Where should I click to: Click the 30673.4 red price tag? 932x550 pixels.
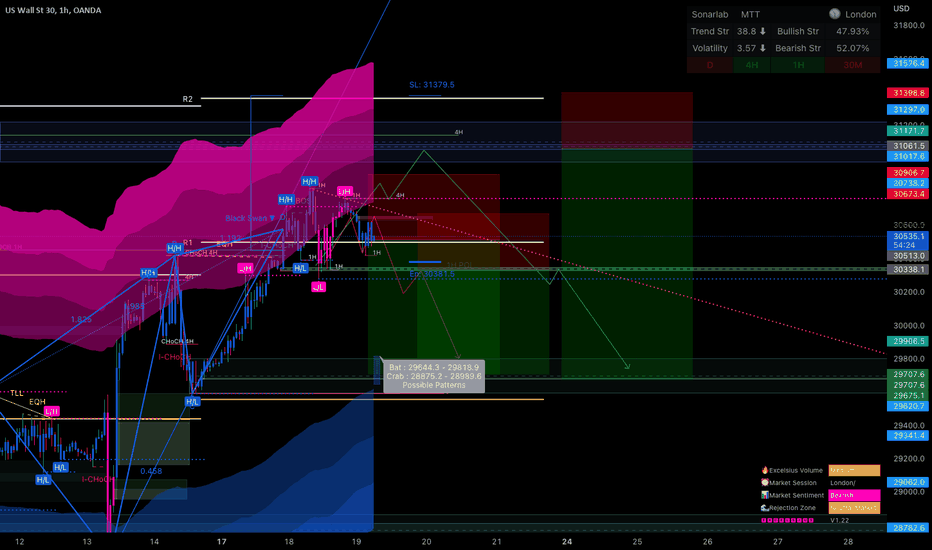pyautogui.click(x=908, y=194)
